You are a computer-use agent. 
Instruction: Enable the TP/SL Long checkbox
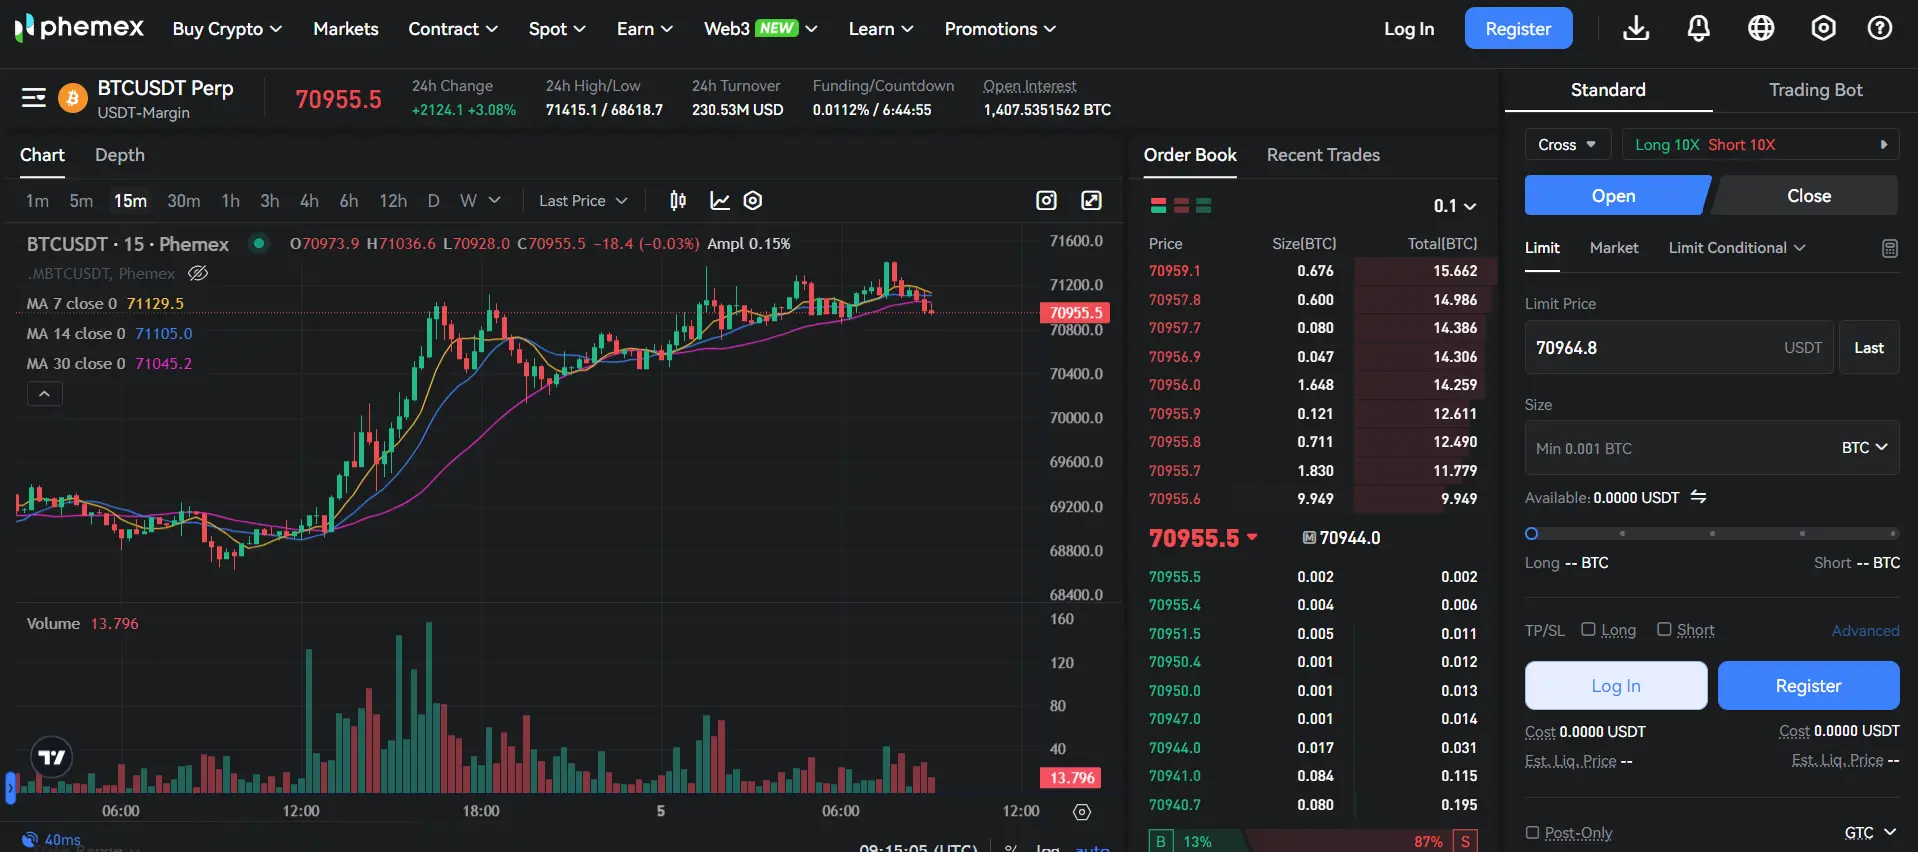(x=1588, y=629)
